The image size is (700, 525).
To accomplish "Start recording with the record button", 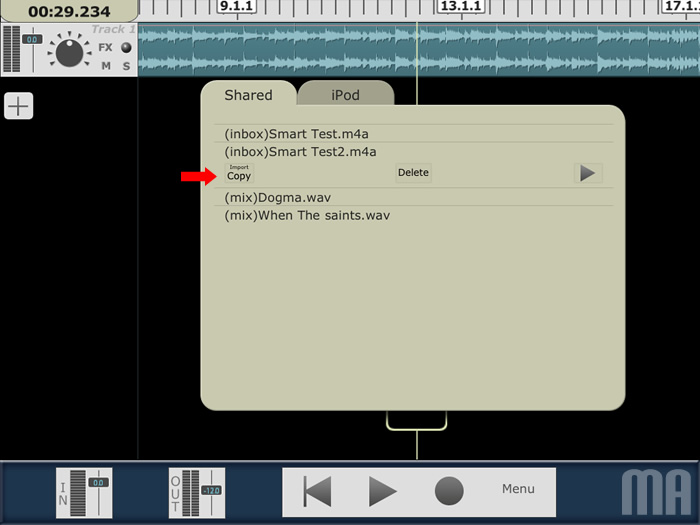I will point(449,491).
